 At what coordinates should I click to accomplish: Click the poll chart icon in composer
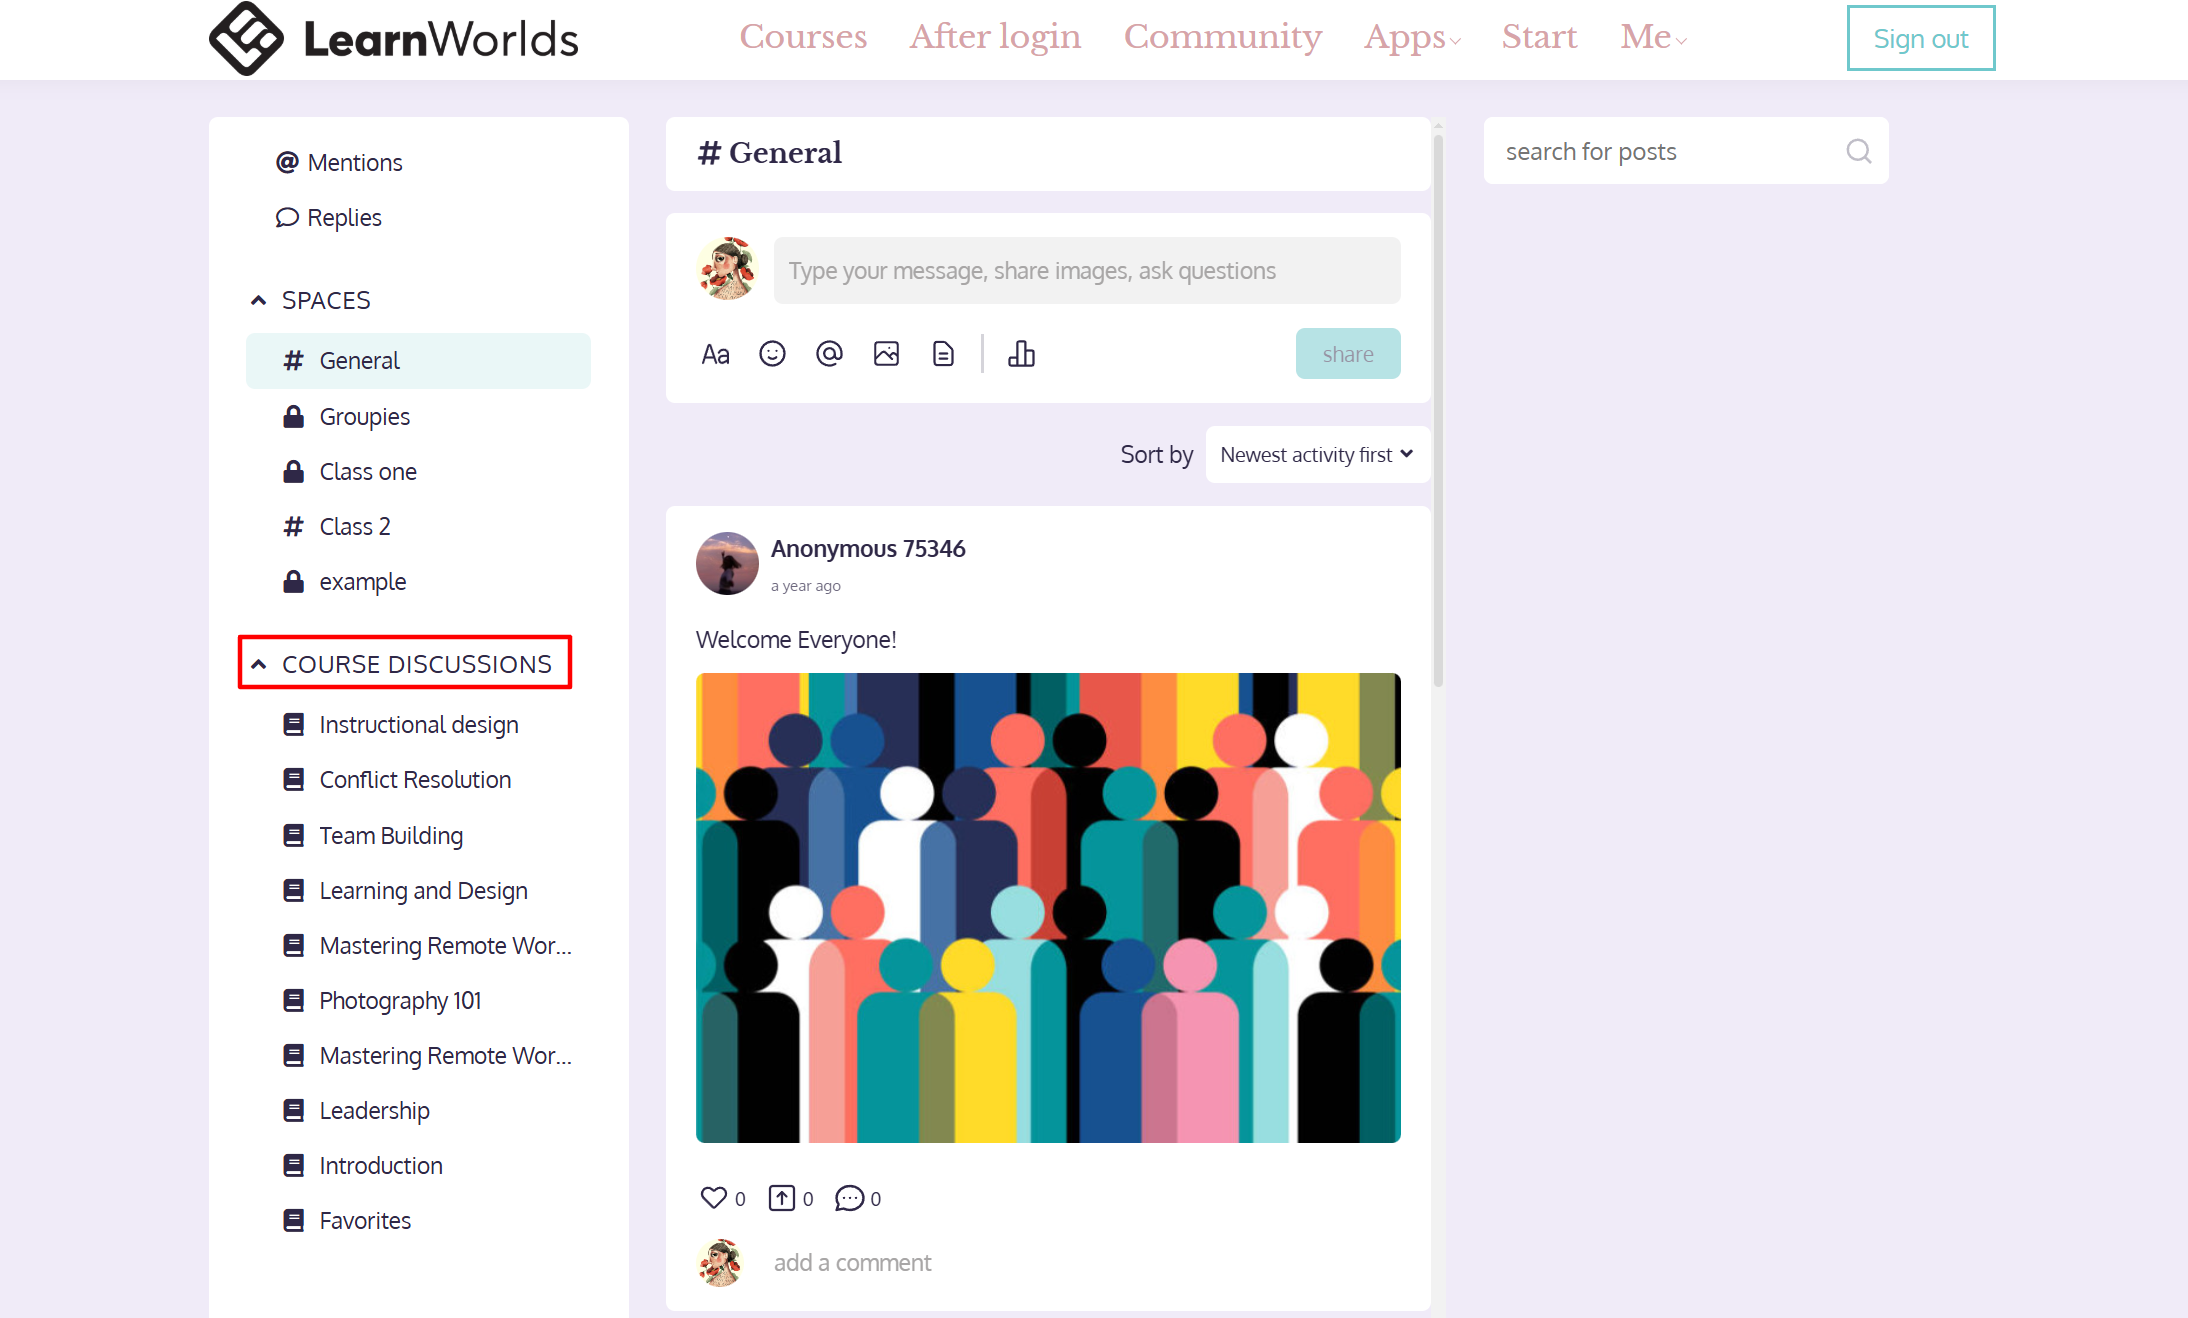pyautogui.click(x=1021, y=354)
